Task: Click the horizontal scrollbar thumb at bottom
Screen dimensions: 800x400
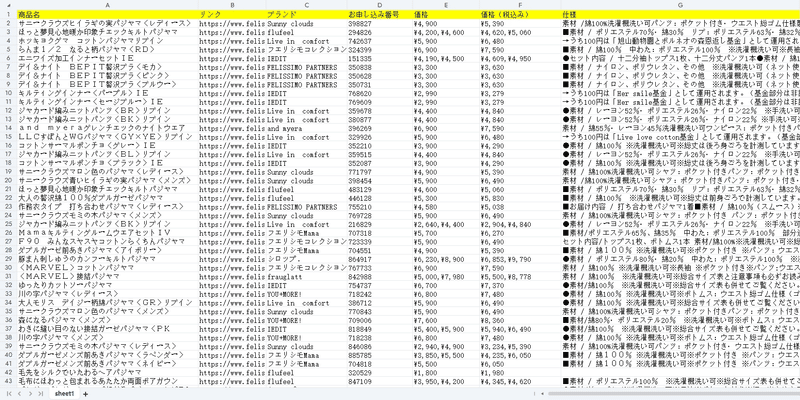Action: pos(673,394)
